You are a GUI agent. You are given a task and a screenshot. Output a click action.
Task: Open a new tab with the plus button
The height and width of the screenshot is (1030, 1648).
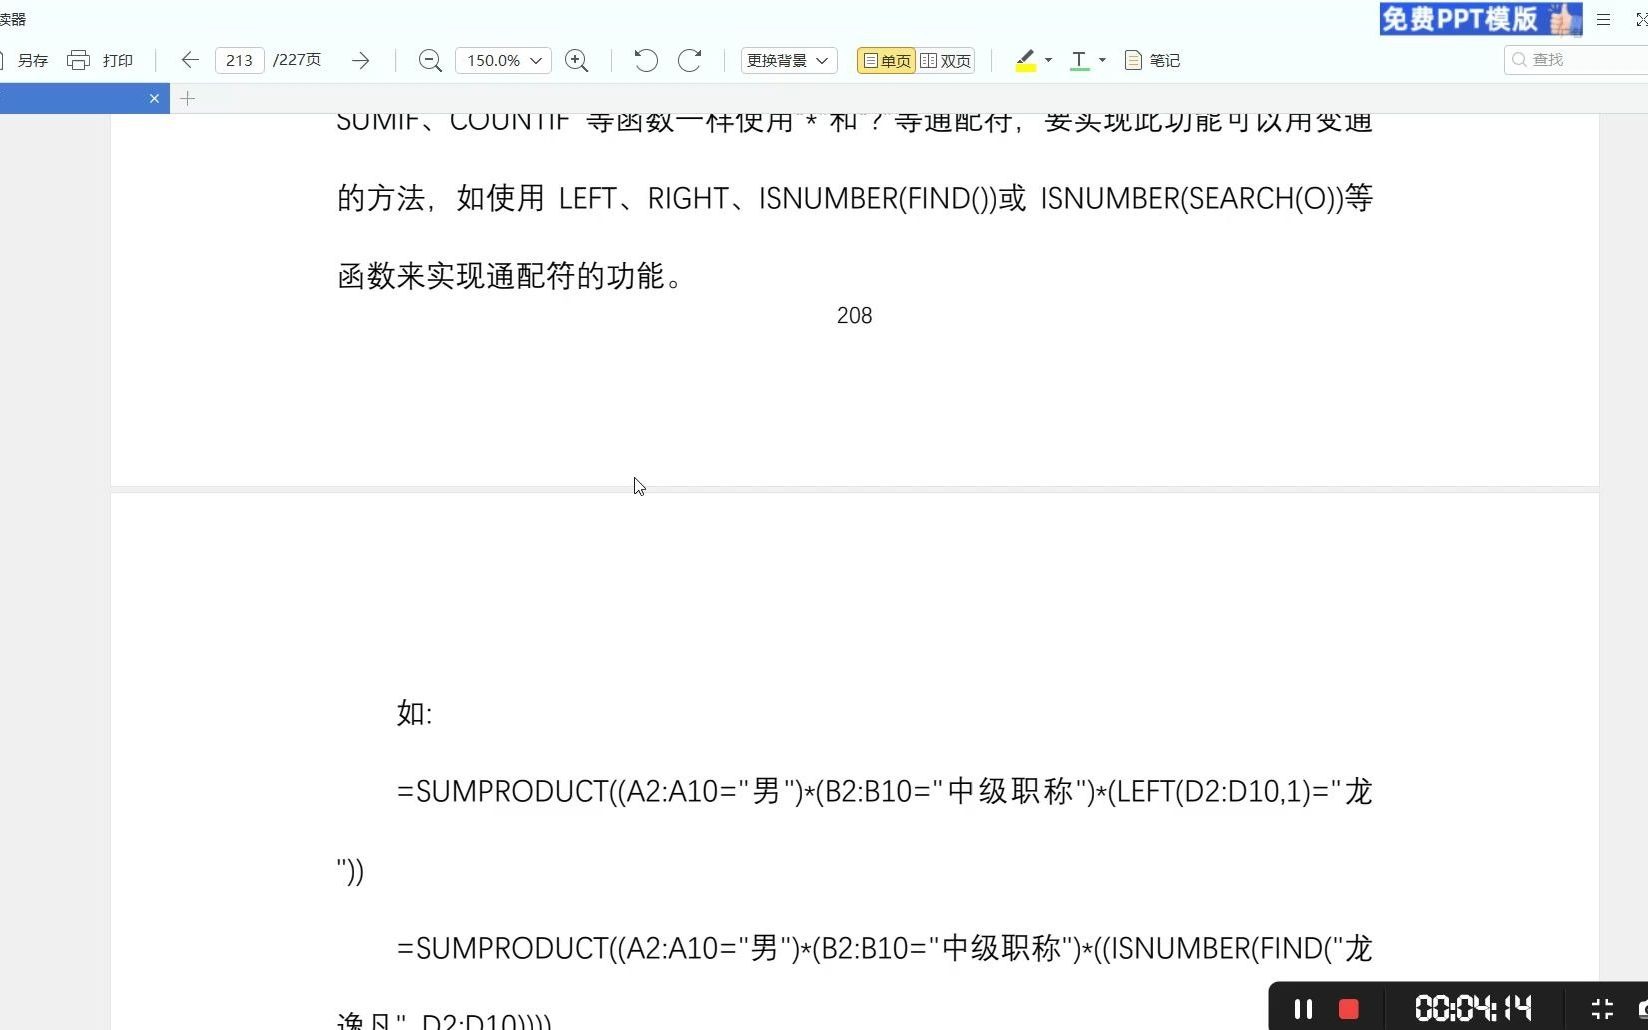point(188,98)
